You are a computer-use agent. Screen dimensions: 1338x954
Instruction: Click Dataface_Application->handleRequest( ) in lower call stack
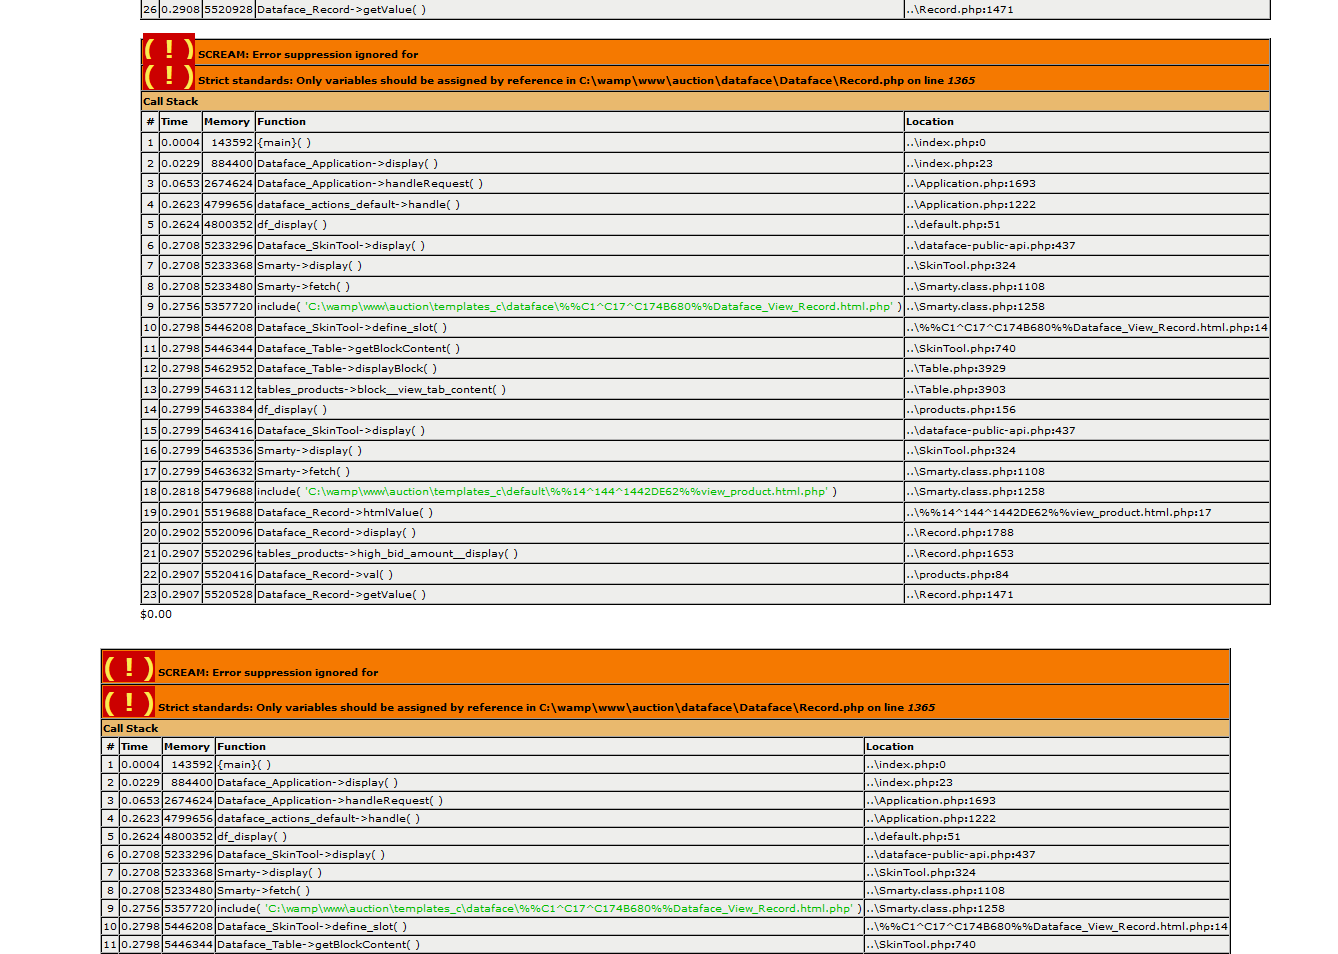330,801
